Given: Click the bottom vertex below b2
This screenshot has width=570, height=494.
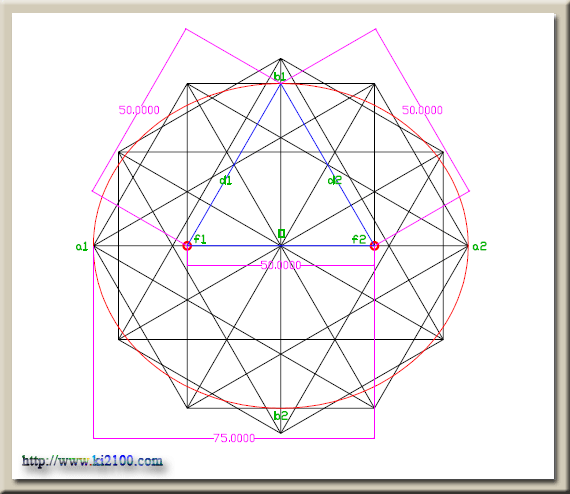Looking at the screenshot, I should coord(281,433).
